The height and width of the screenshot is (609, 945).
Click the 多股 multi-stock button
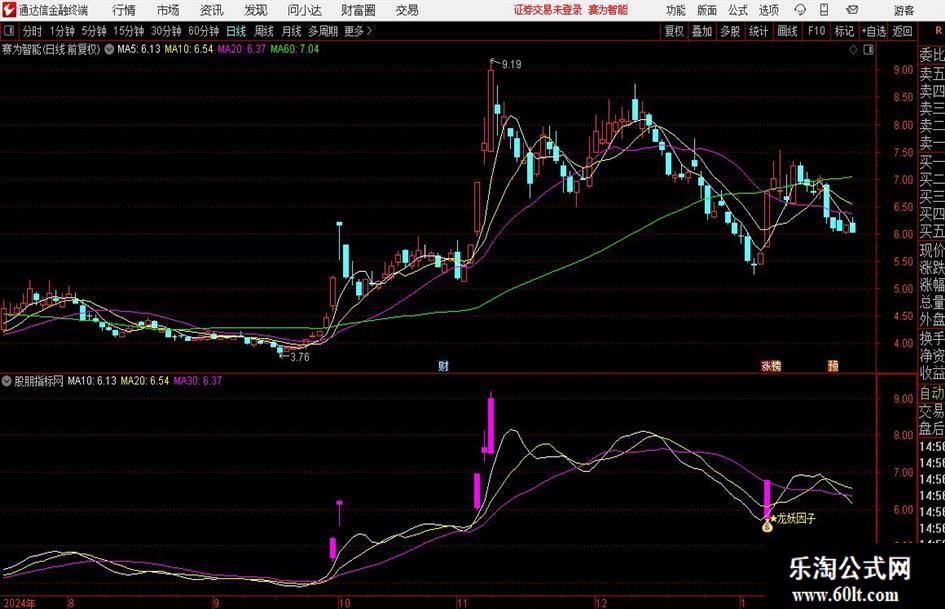[x=730, y=31]
